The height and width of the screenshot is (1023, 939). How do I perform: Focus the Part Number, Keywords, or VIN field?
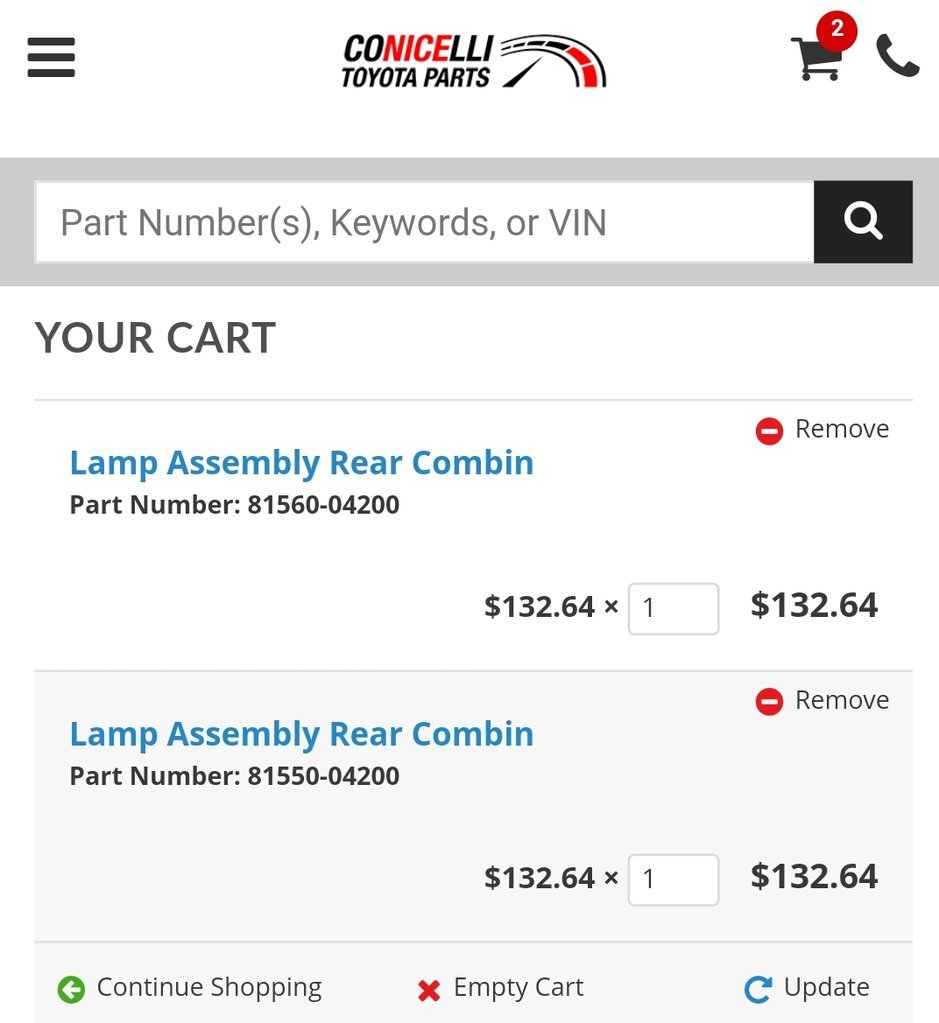pyautogui.click(x=424, y=222)
